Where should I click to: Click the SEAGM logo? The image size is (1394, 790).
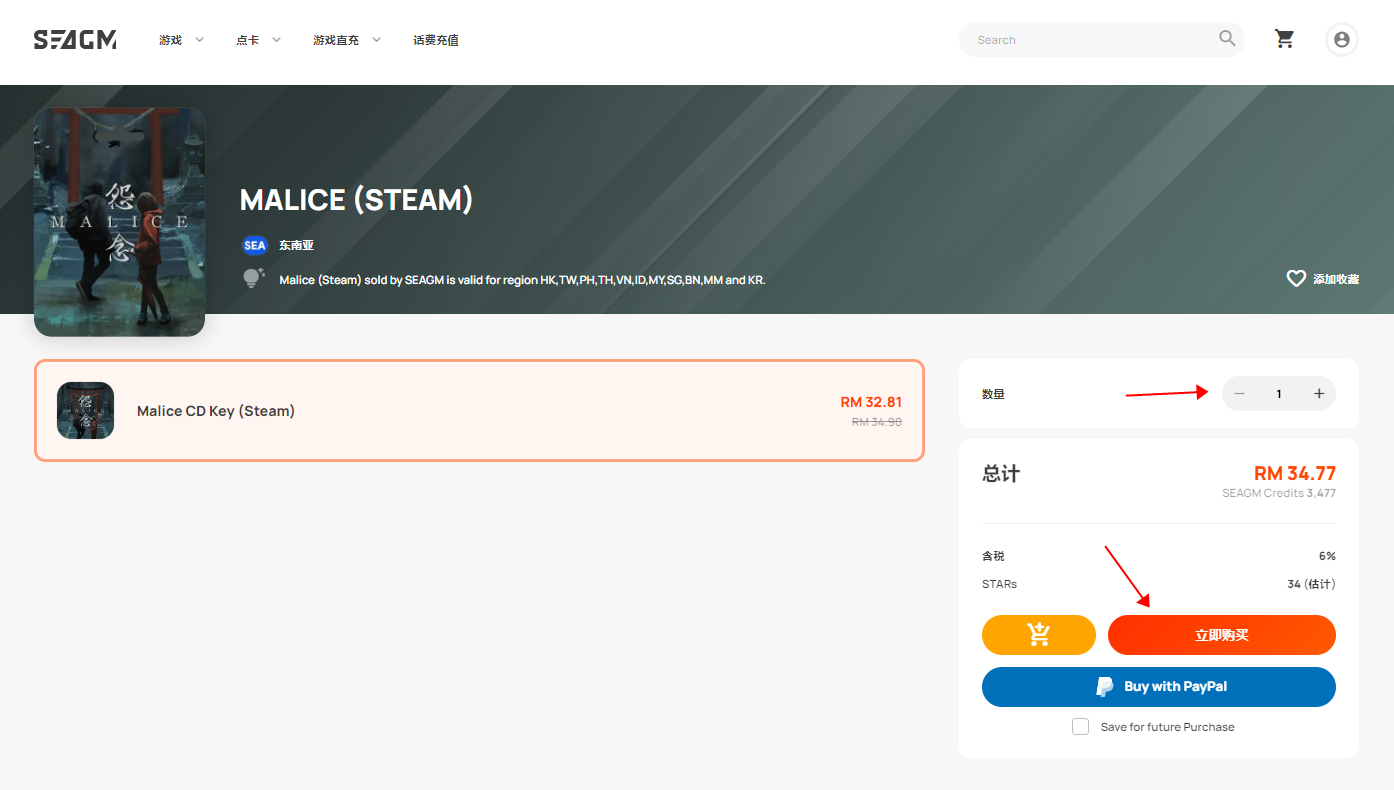tap(75, 40)
